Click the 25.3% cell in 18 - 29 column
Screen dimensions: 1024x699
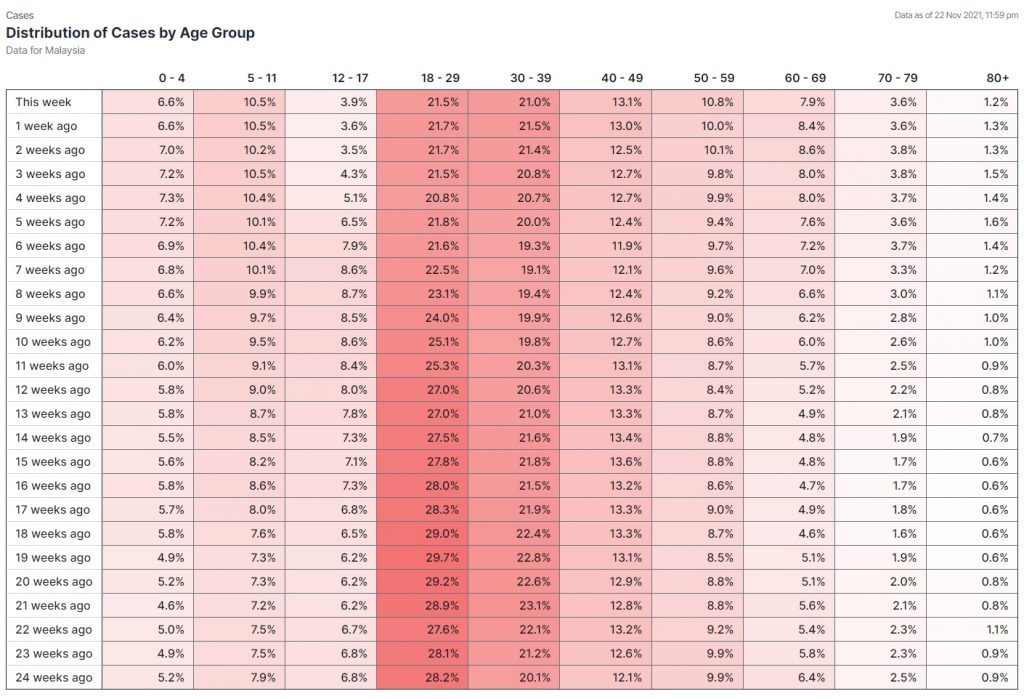(x=441, y=366)
